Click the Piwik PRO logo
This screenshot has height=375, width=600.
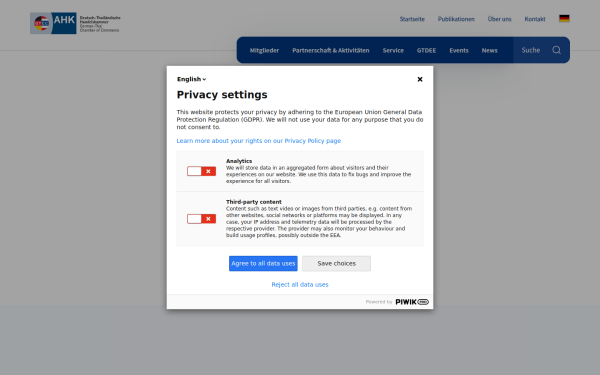pyautogui.click(x=412, y=302)
